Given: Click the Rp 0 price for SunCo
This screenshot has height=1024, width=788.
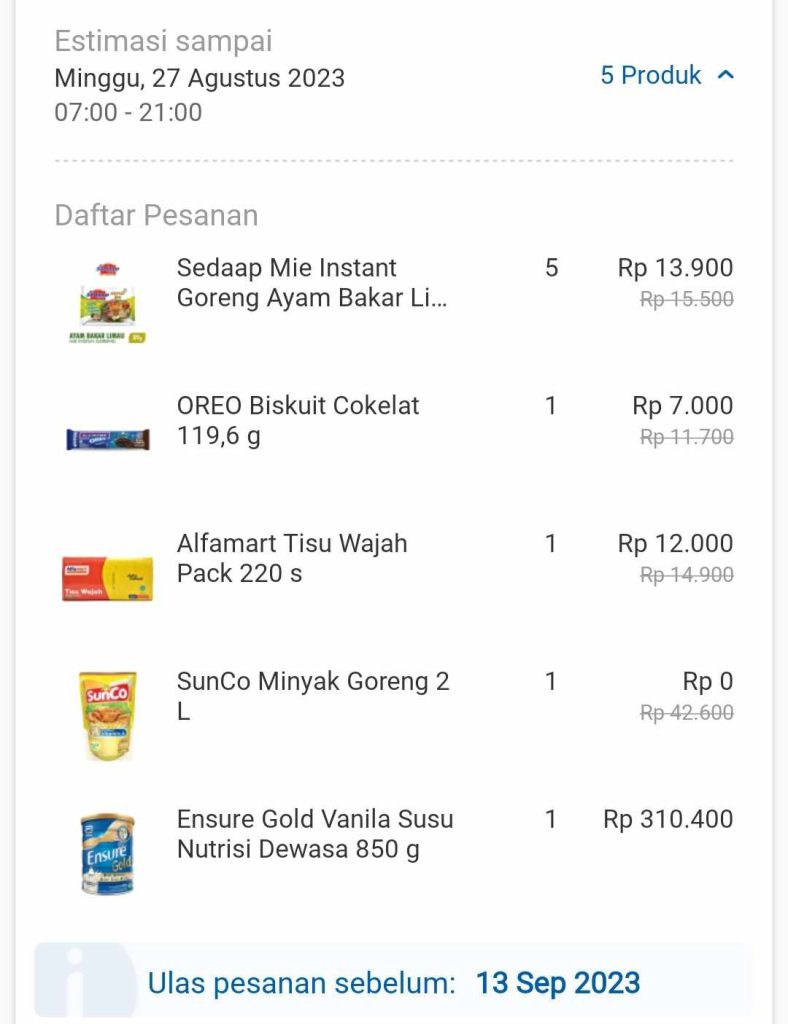Looking at the screenshot, I should click(x=707, y=682).
